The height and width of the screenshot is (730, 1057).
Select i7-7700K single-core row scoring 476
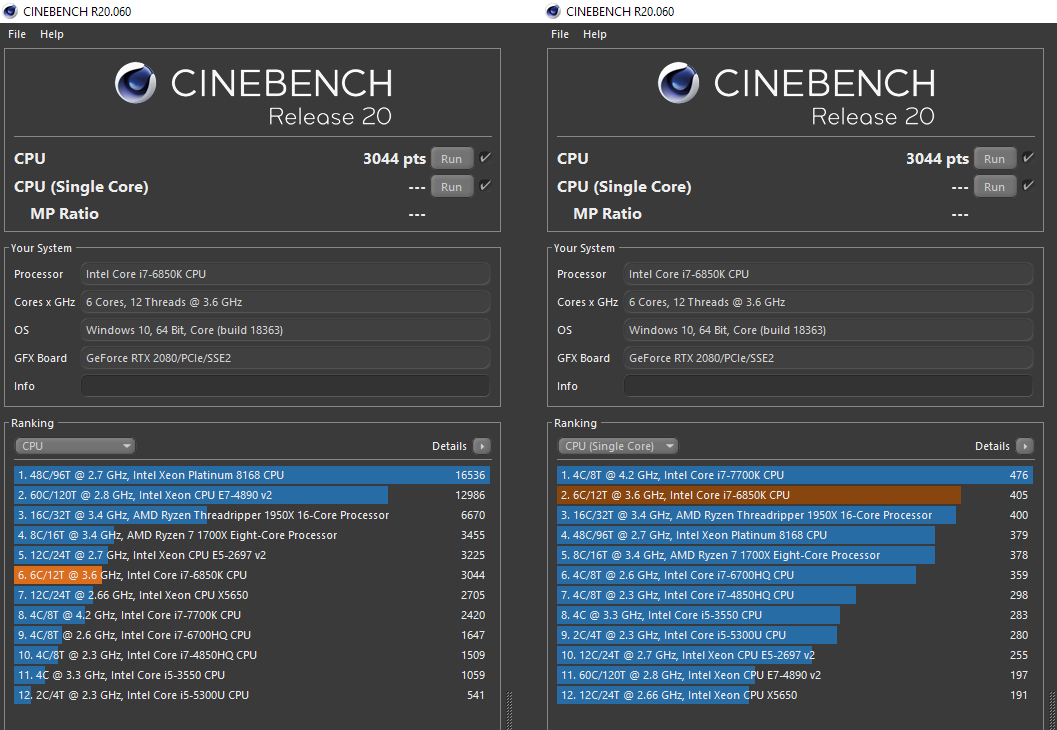795,475
